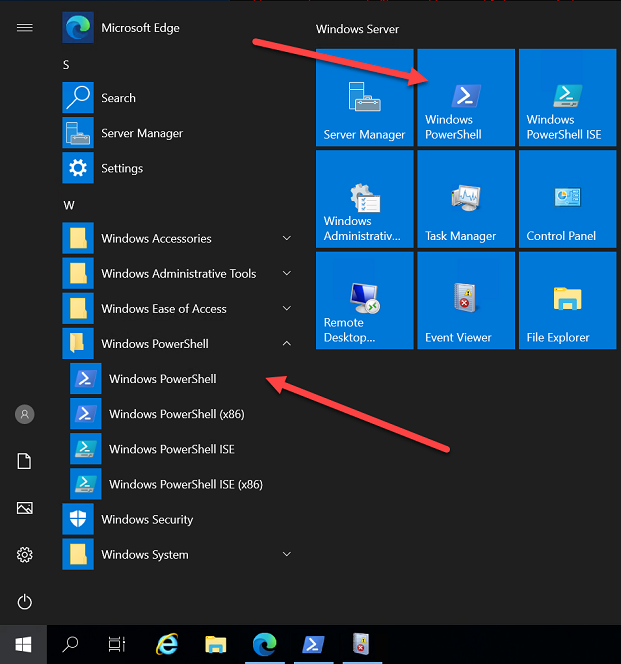Select Windows PowerShell (x86) label
Image resolution: width=621 pixels, height=664 pixels.
[x=177, y=414]
